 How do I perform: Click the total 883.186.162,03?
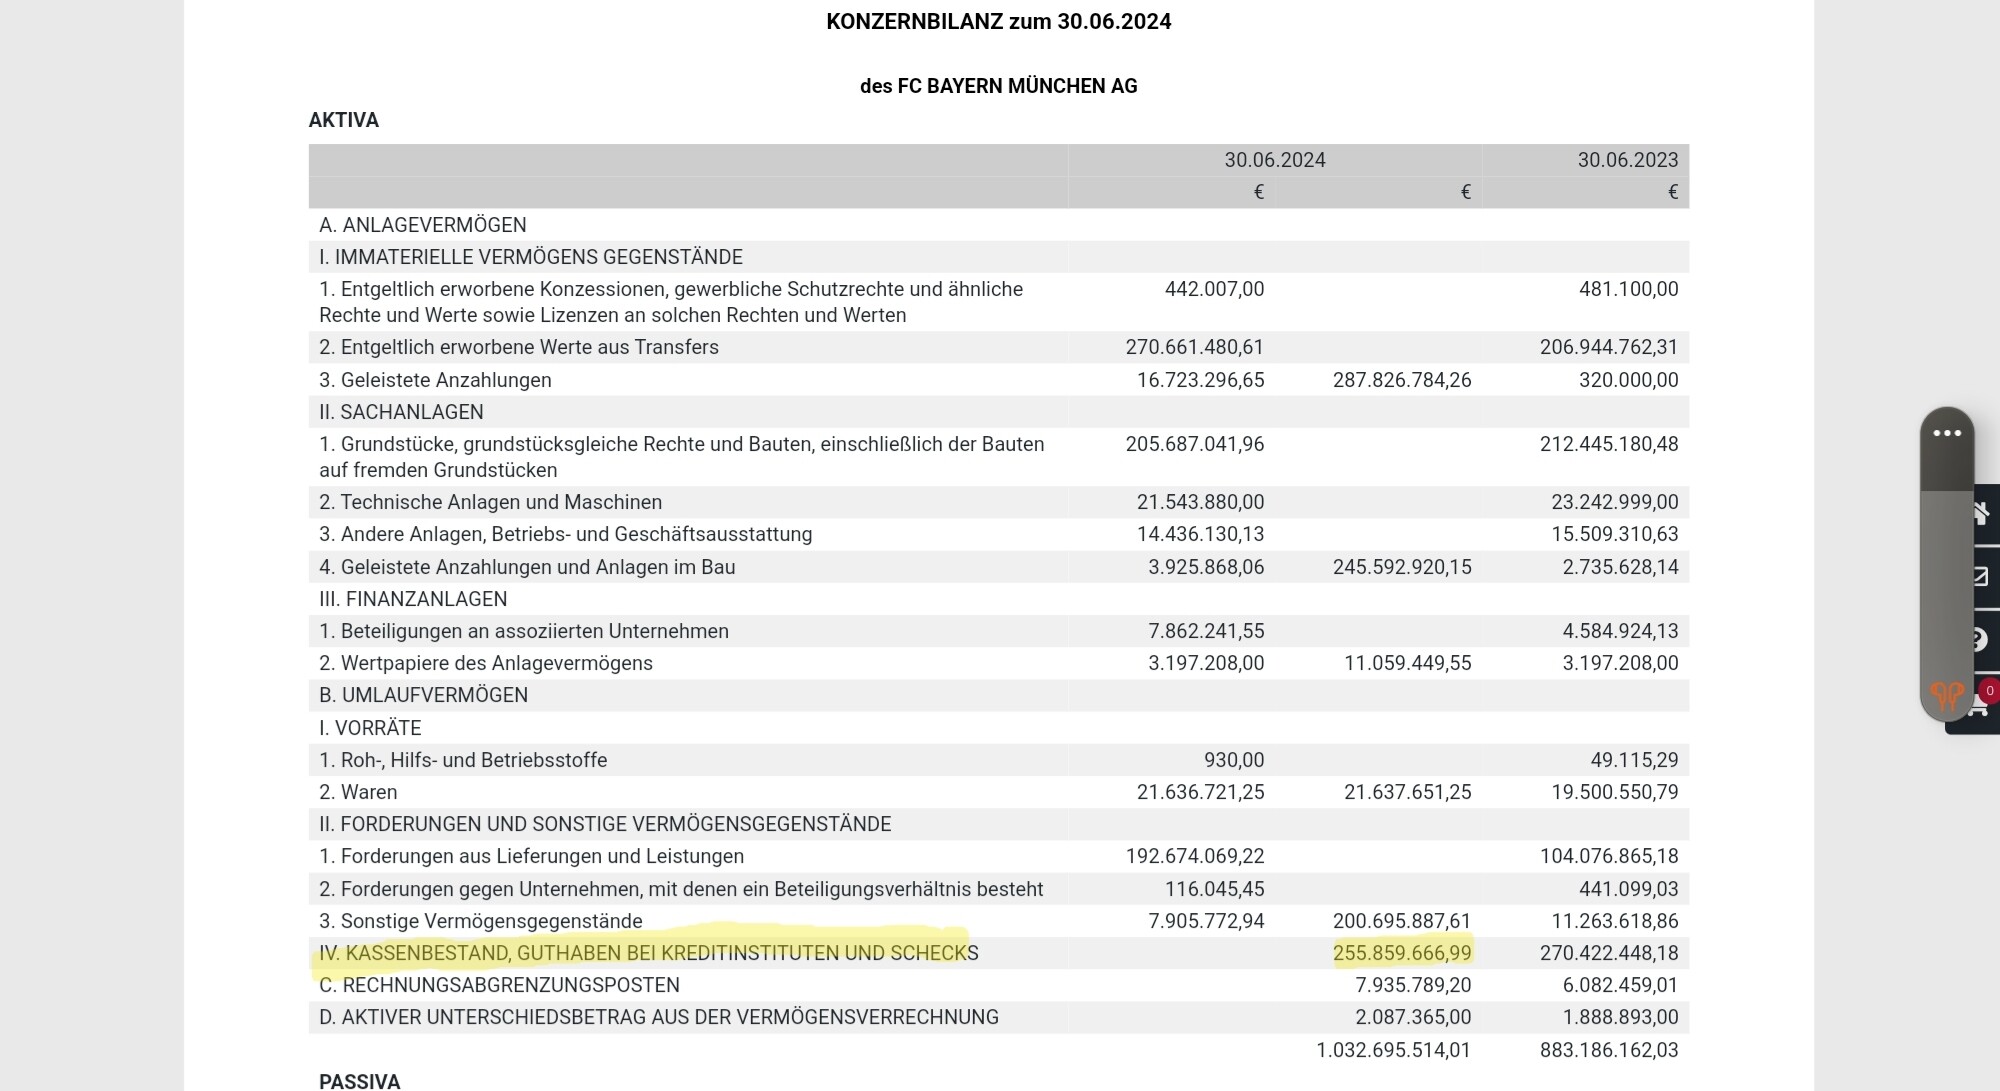1609,1050
